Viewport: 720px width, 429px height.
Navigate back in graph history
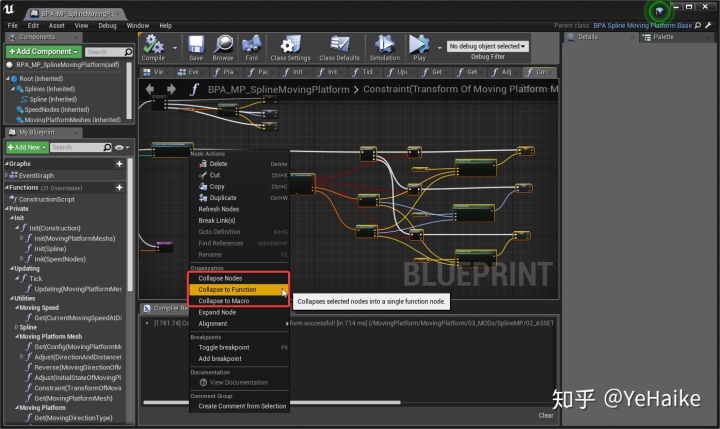point(150,89)
